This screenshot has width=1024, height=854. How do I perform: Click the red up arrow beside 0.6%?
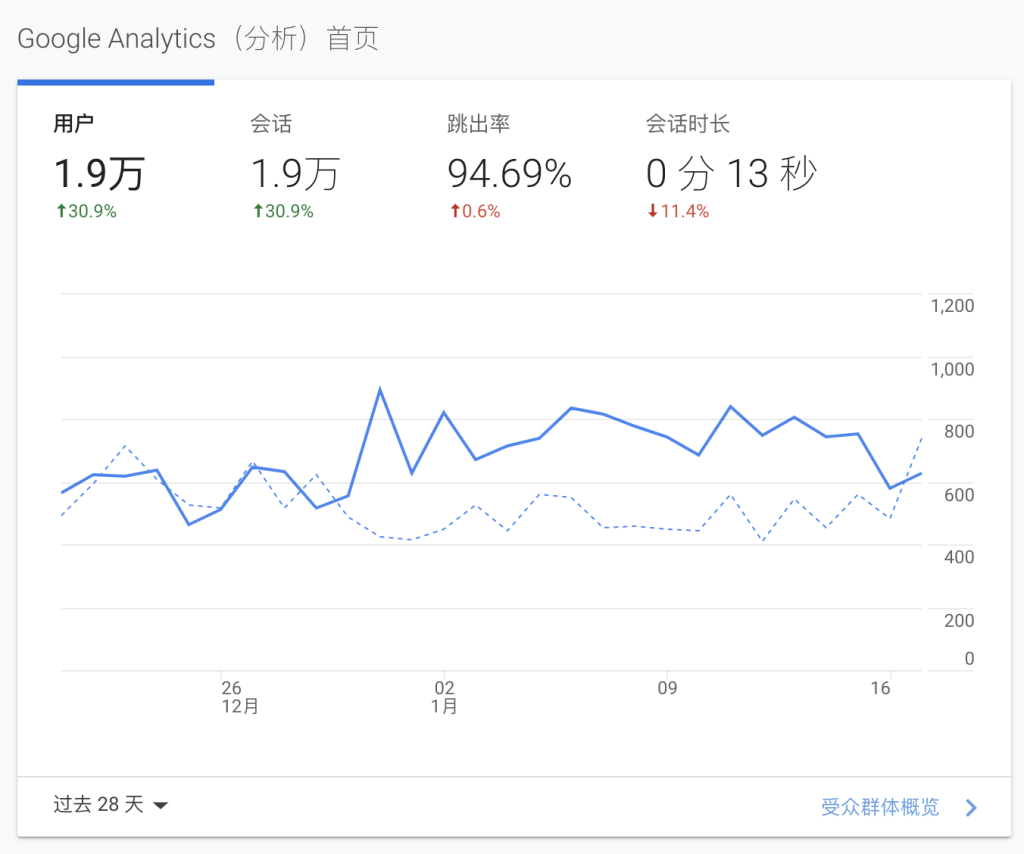click(x=454, y=211)
